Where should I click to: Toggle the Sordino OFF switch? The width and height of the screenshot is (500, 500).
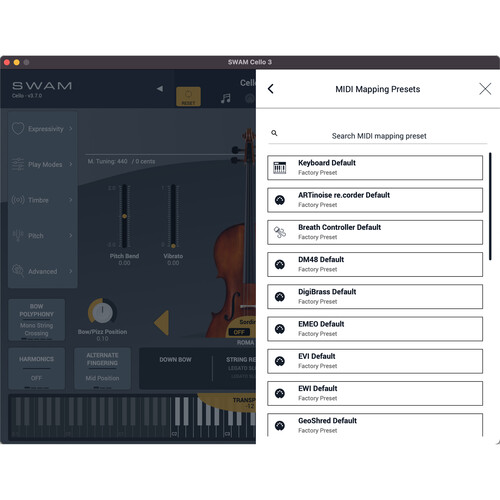pyautogui.click(x=239, y=332)
